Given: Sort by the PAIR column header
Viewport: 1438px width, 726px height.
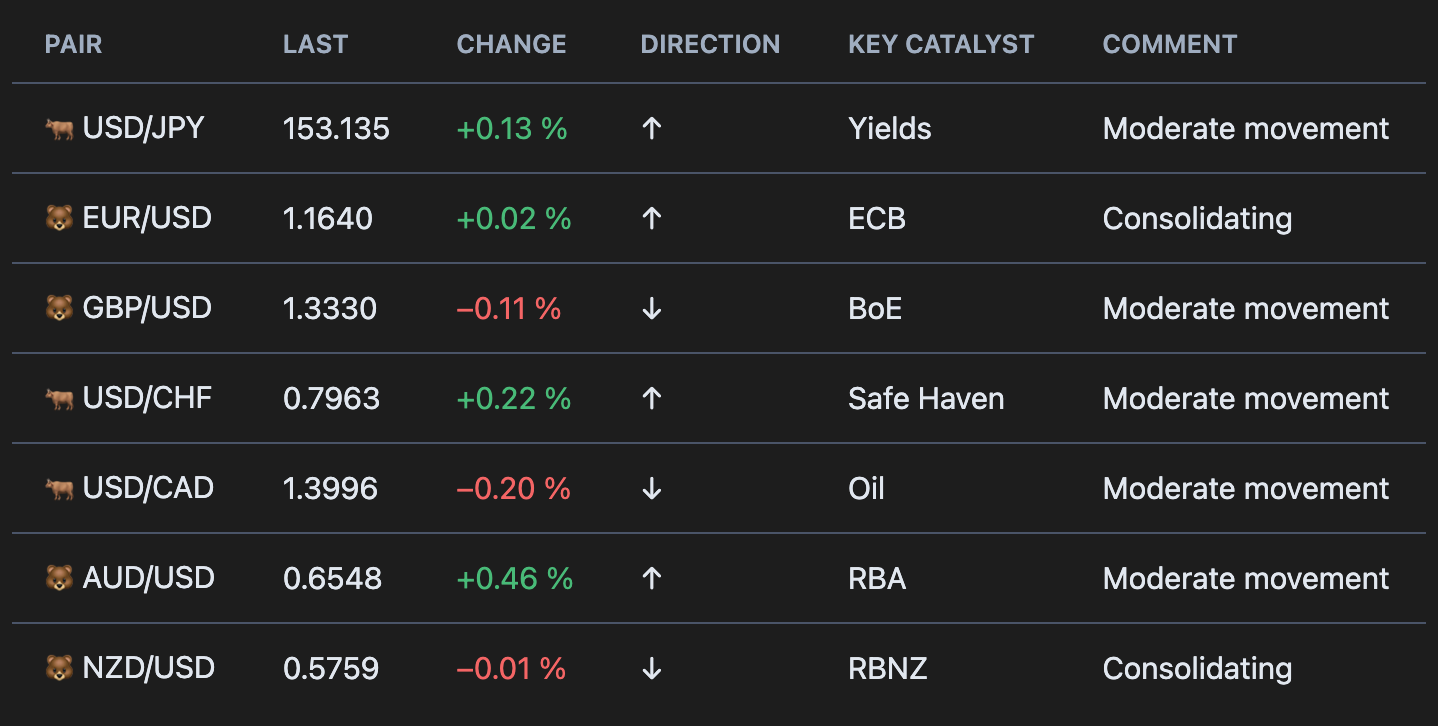Looking at the screenshot, I should (x=74, y=45).
